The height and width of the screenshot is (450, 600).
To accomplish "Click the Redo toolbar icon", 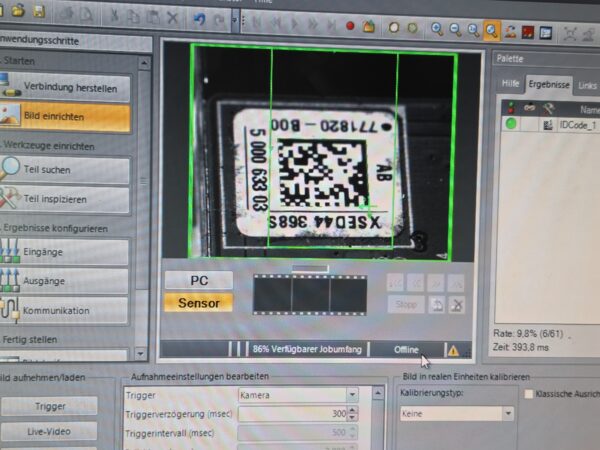I will [220, 20].
